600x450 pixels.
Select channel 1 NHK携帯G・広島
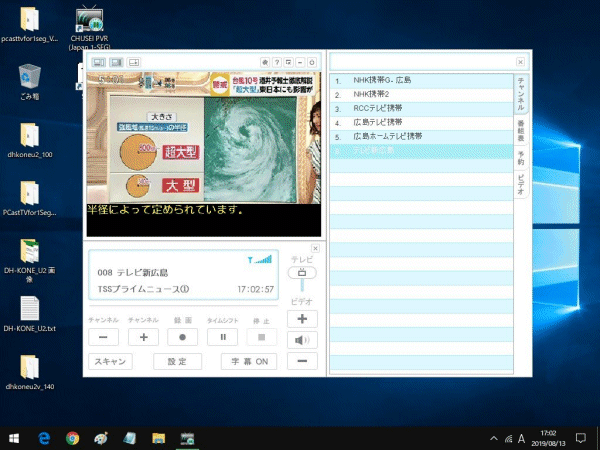click(421, 81)
